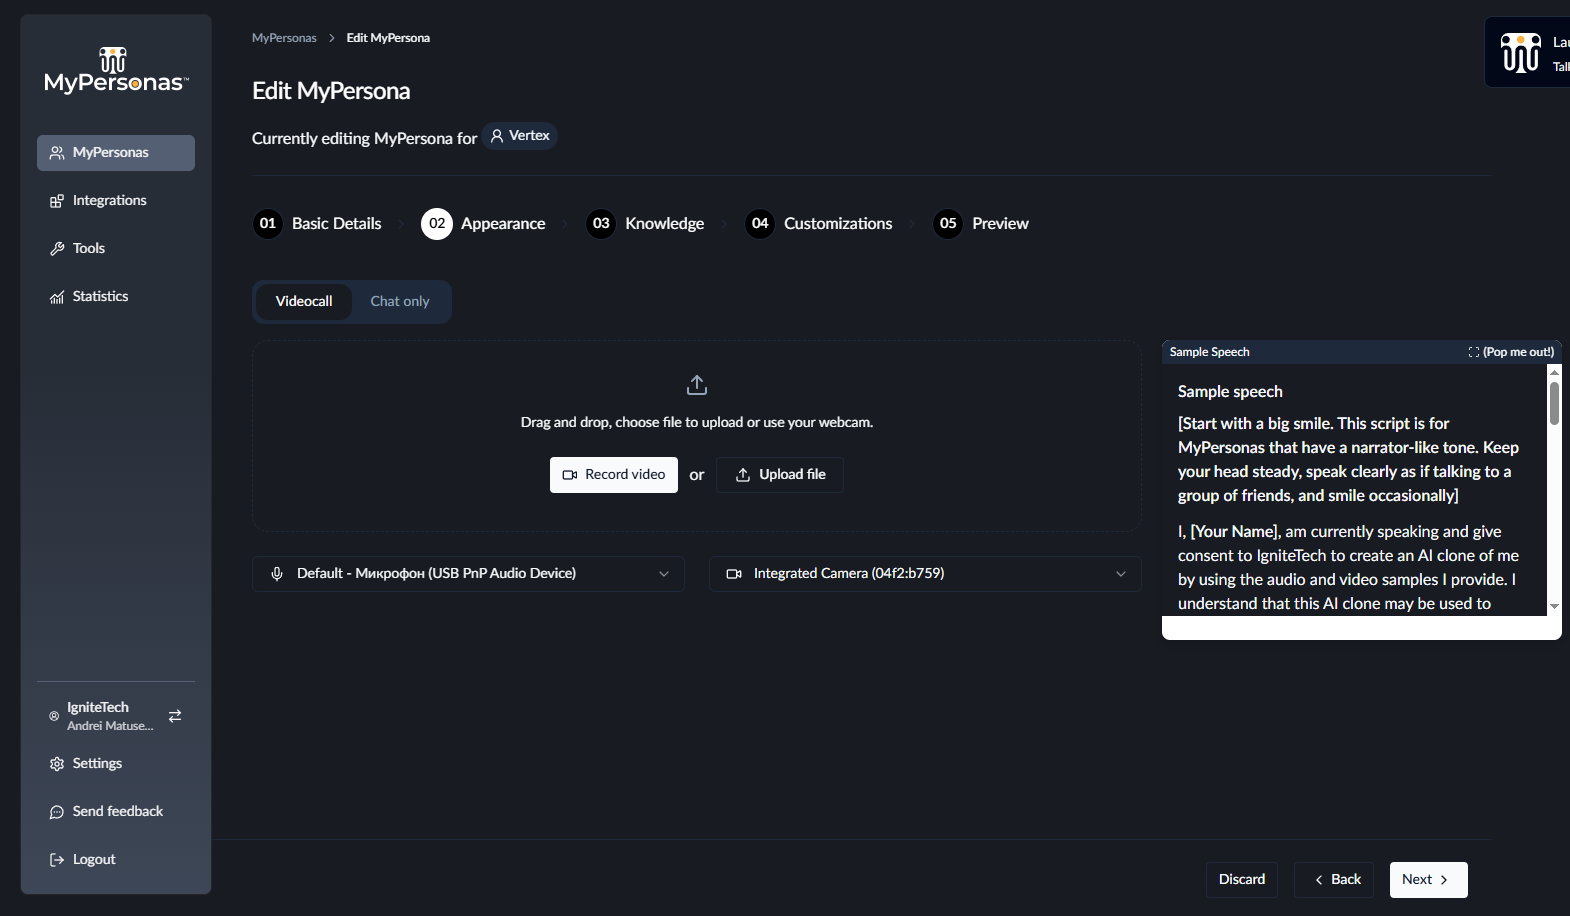Image resolution: width=1570 pixels, height=916 pixels.
Task: Open the IgniteTech account entry
Action: pyautogui.click(x=102, y=716)
